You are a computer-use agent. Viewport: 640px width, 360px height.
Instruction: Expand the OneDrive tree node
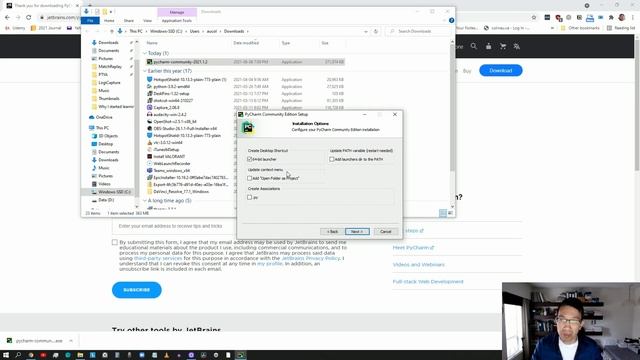(86, 117)
